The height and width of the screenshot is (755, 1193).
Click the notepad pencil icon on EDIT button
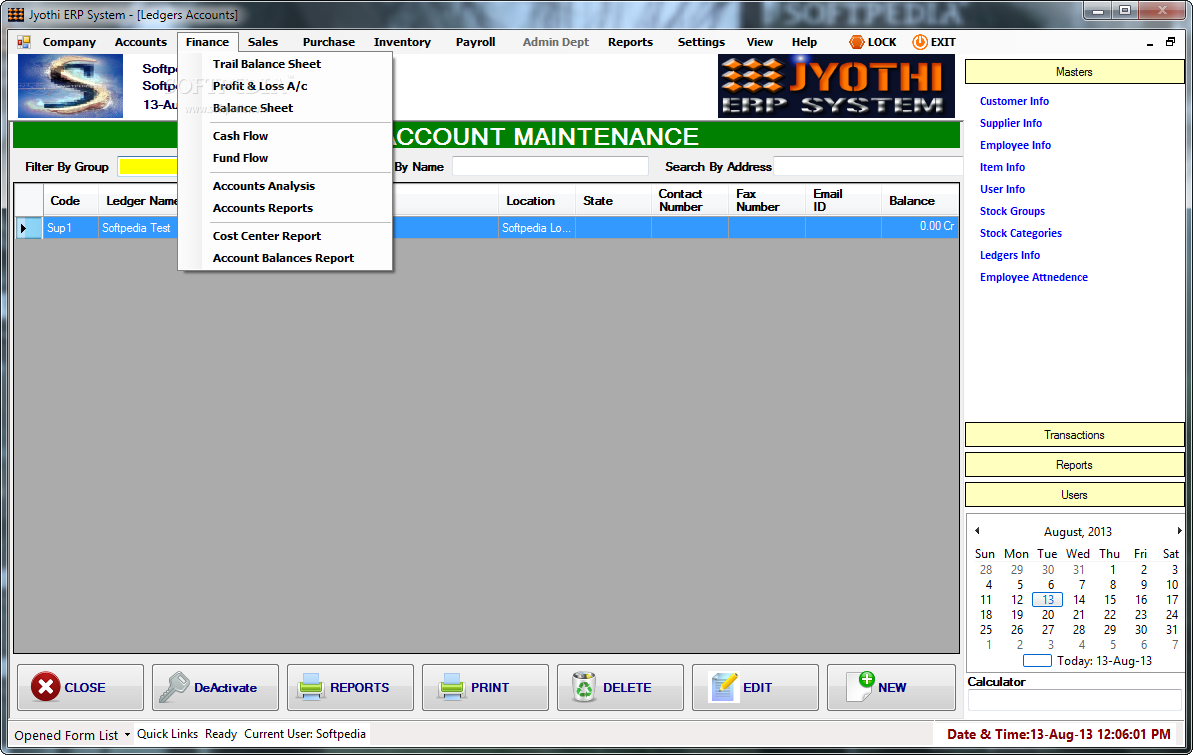click(x=724, y=687)
